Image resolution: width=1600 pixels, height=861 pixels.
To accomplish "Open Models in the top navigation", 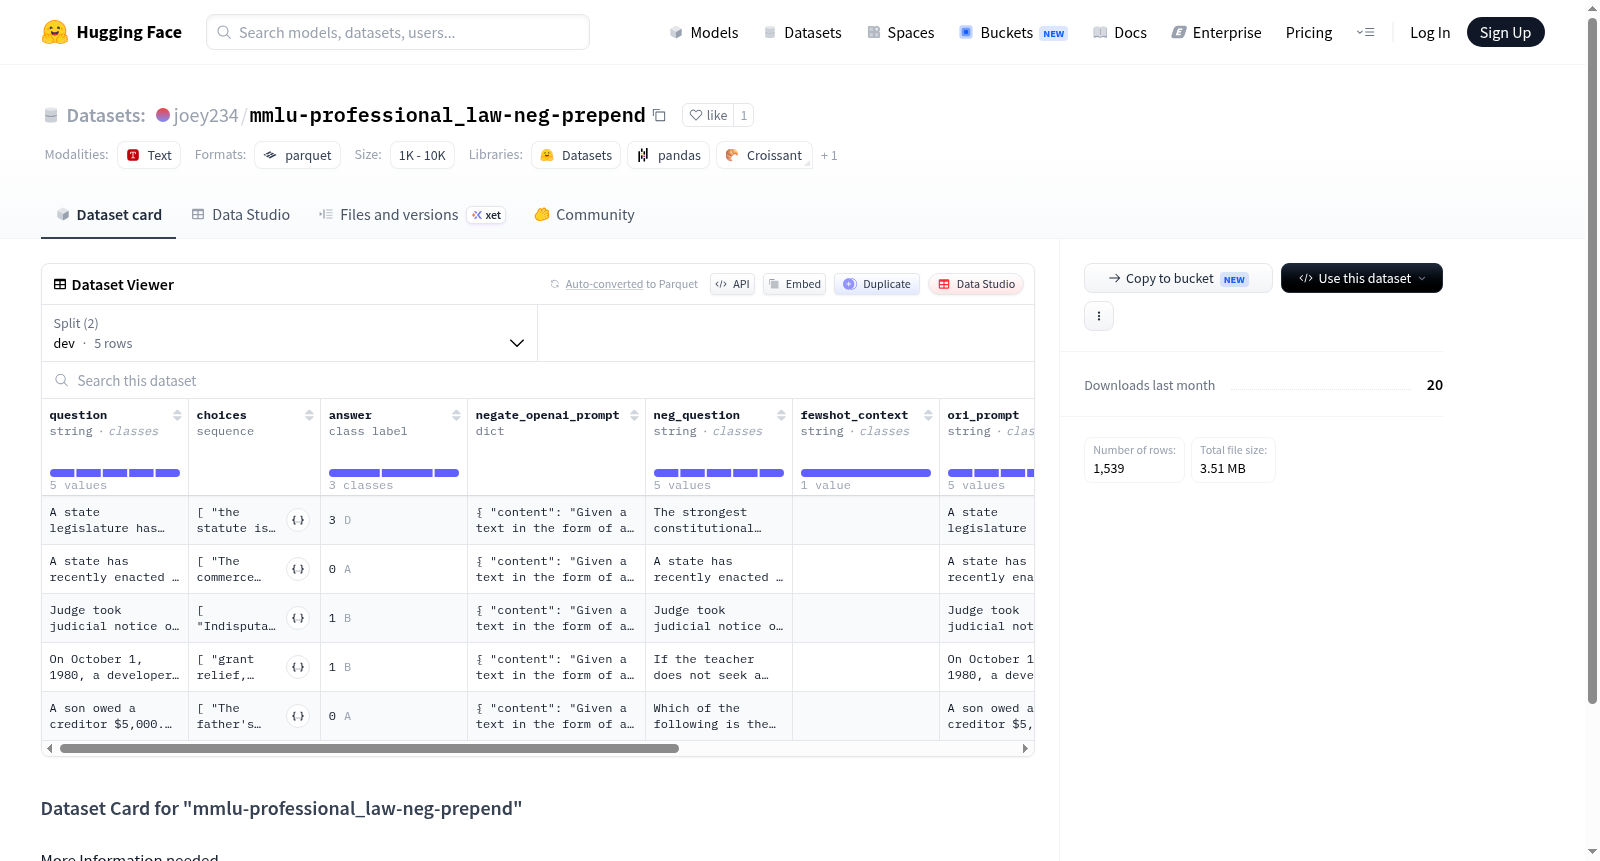I will (x=704, y=32).
